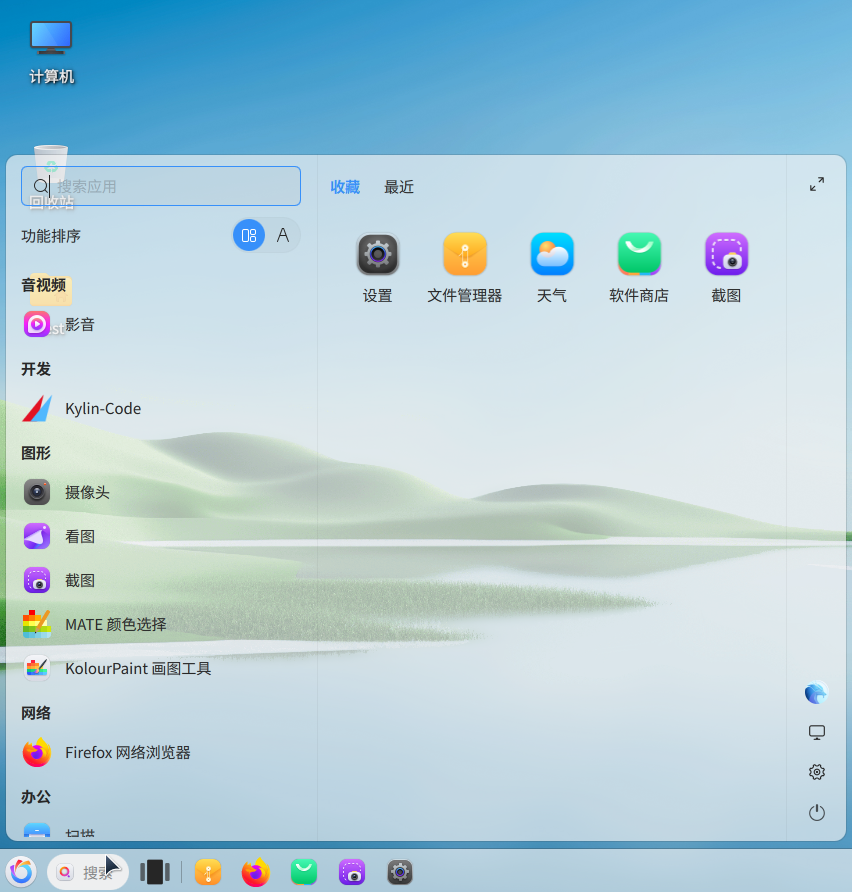This screenshot has height=892, width=852.
Task: Click the 图形 category header
Action: pos(36,453)
